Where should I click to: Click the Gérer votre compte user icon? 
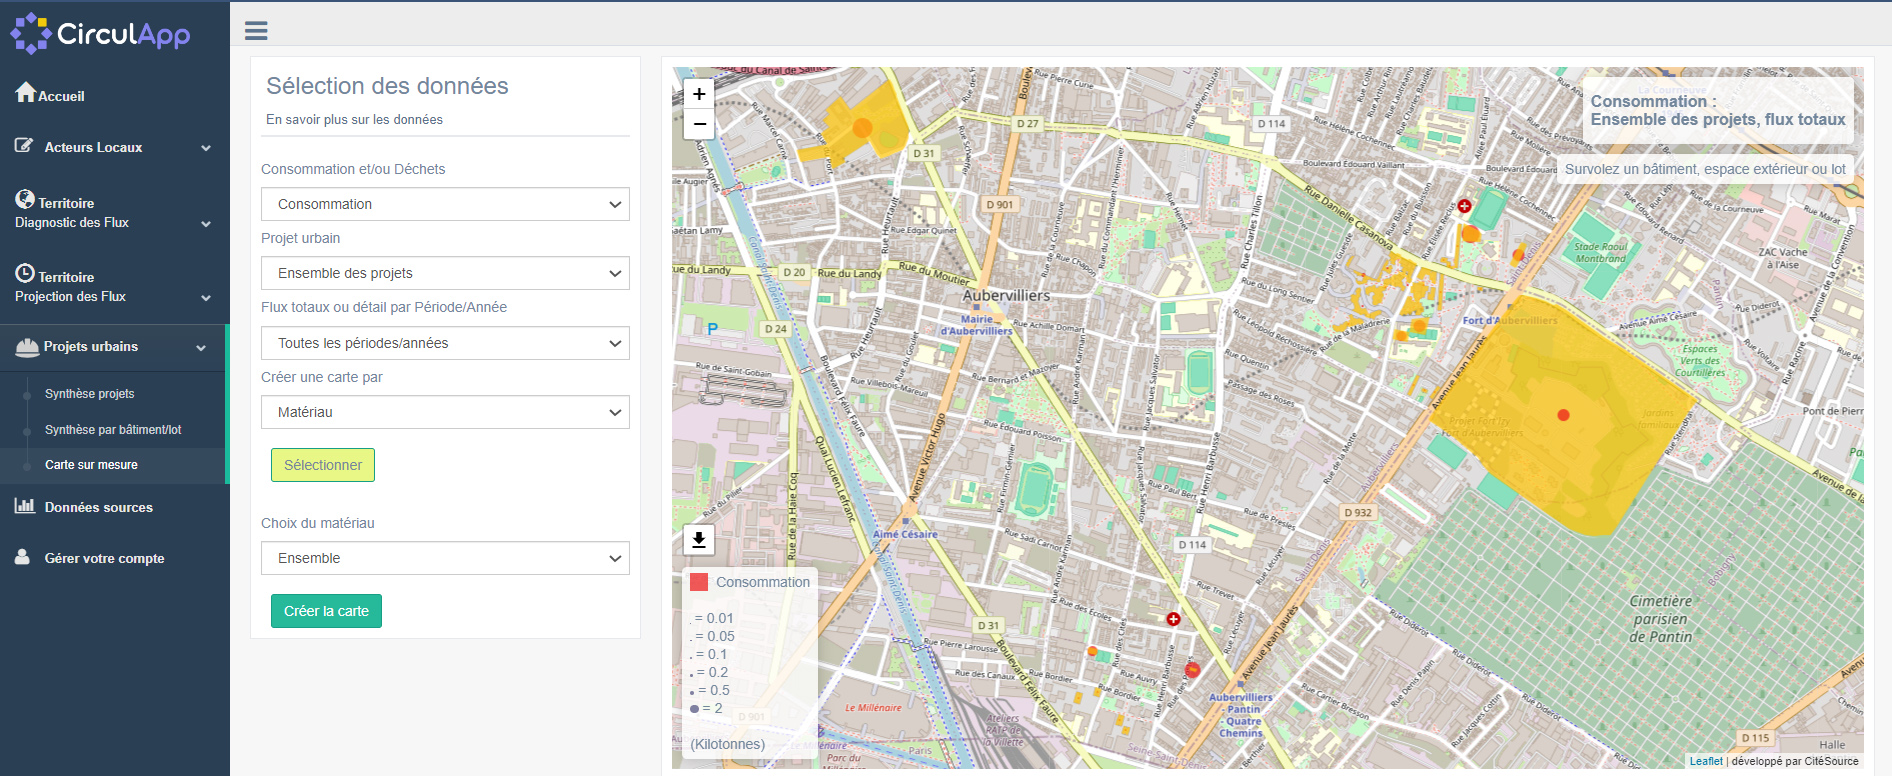[23, 557]
